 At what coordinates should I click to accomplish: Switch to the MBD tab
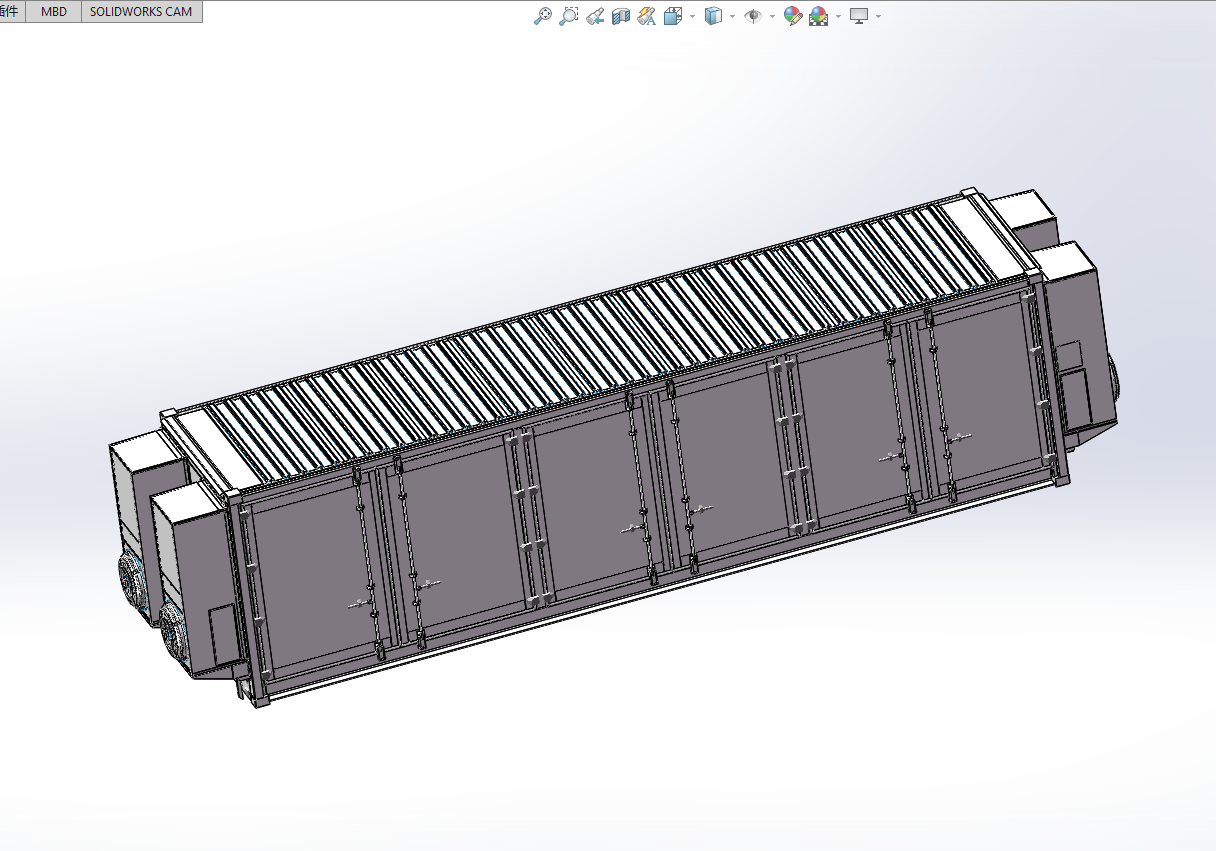pyautogui.click(x=54, y=12)
